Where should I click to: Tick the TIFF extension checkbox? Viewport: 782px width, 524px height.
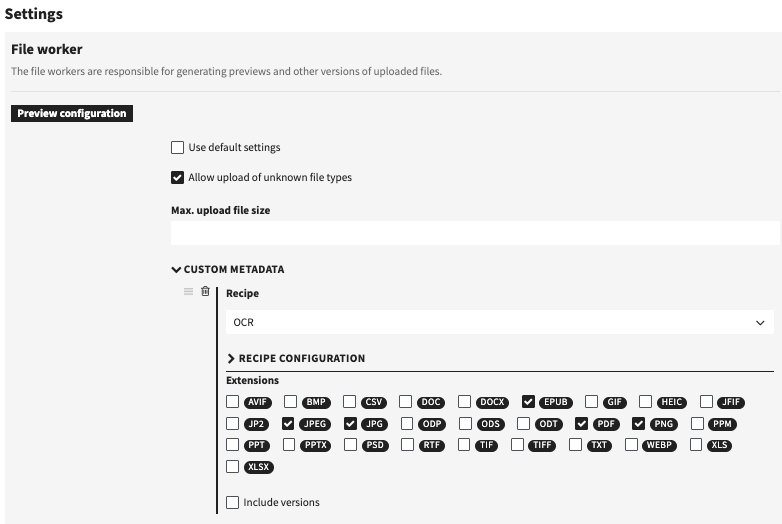pos(518,445)
